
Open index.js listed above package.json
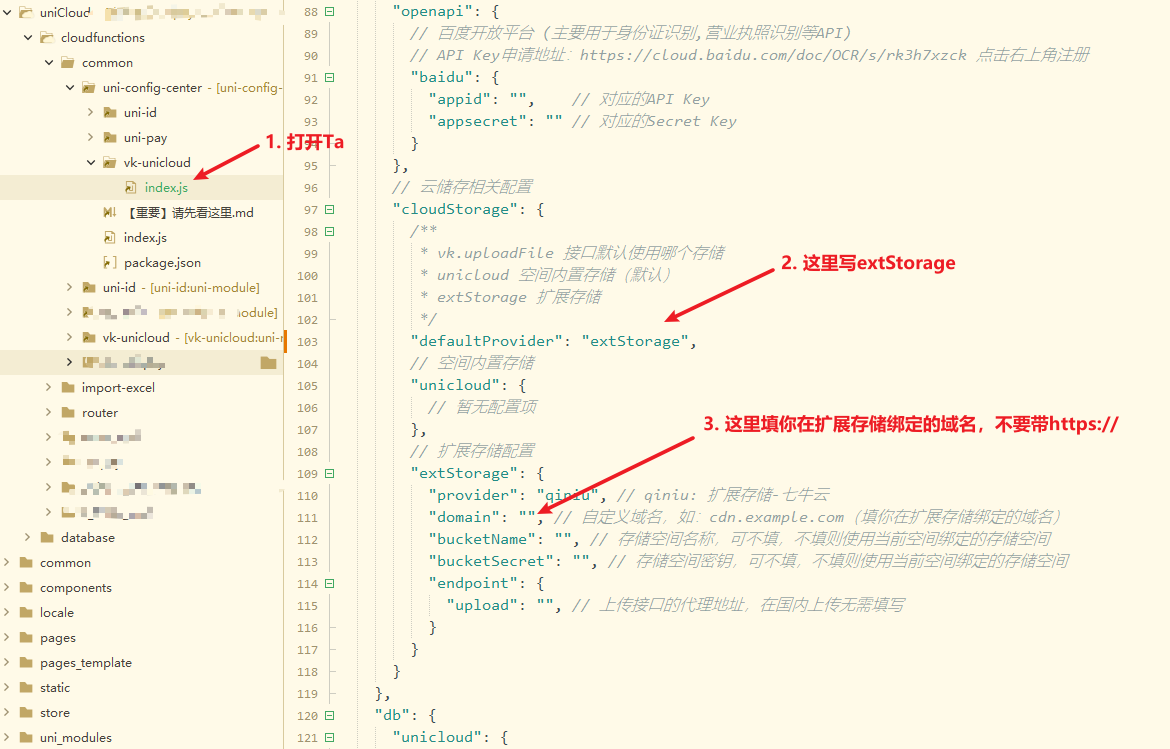tap(145, 238)
